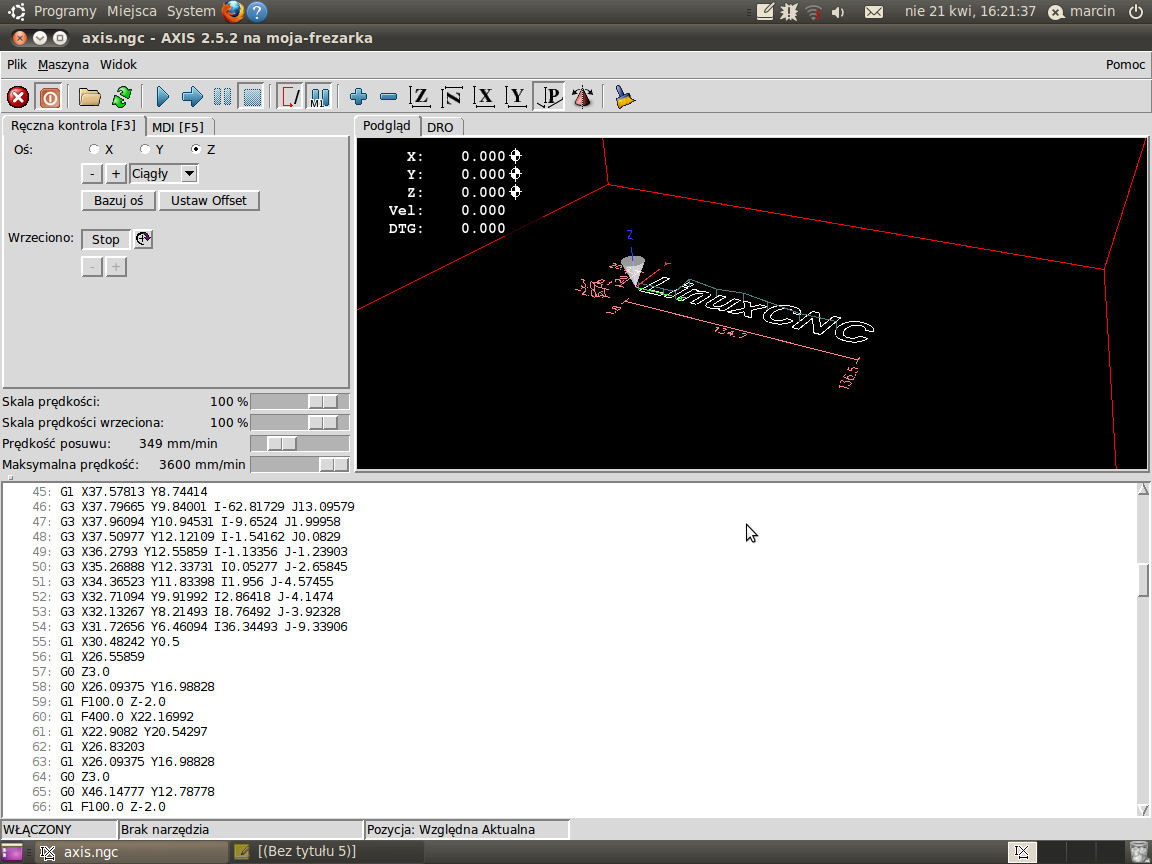Switch to the Ręczna kontrola [F3] tab

tap(73, 126)
